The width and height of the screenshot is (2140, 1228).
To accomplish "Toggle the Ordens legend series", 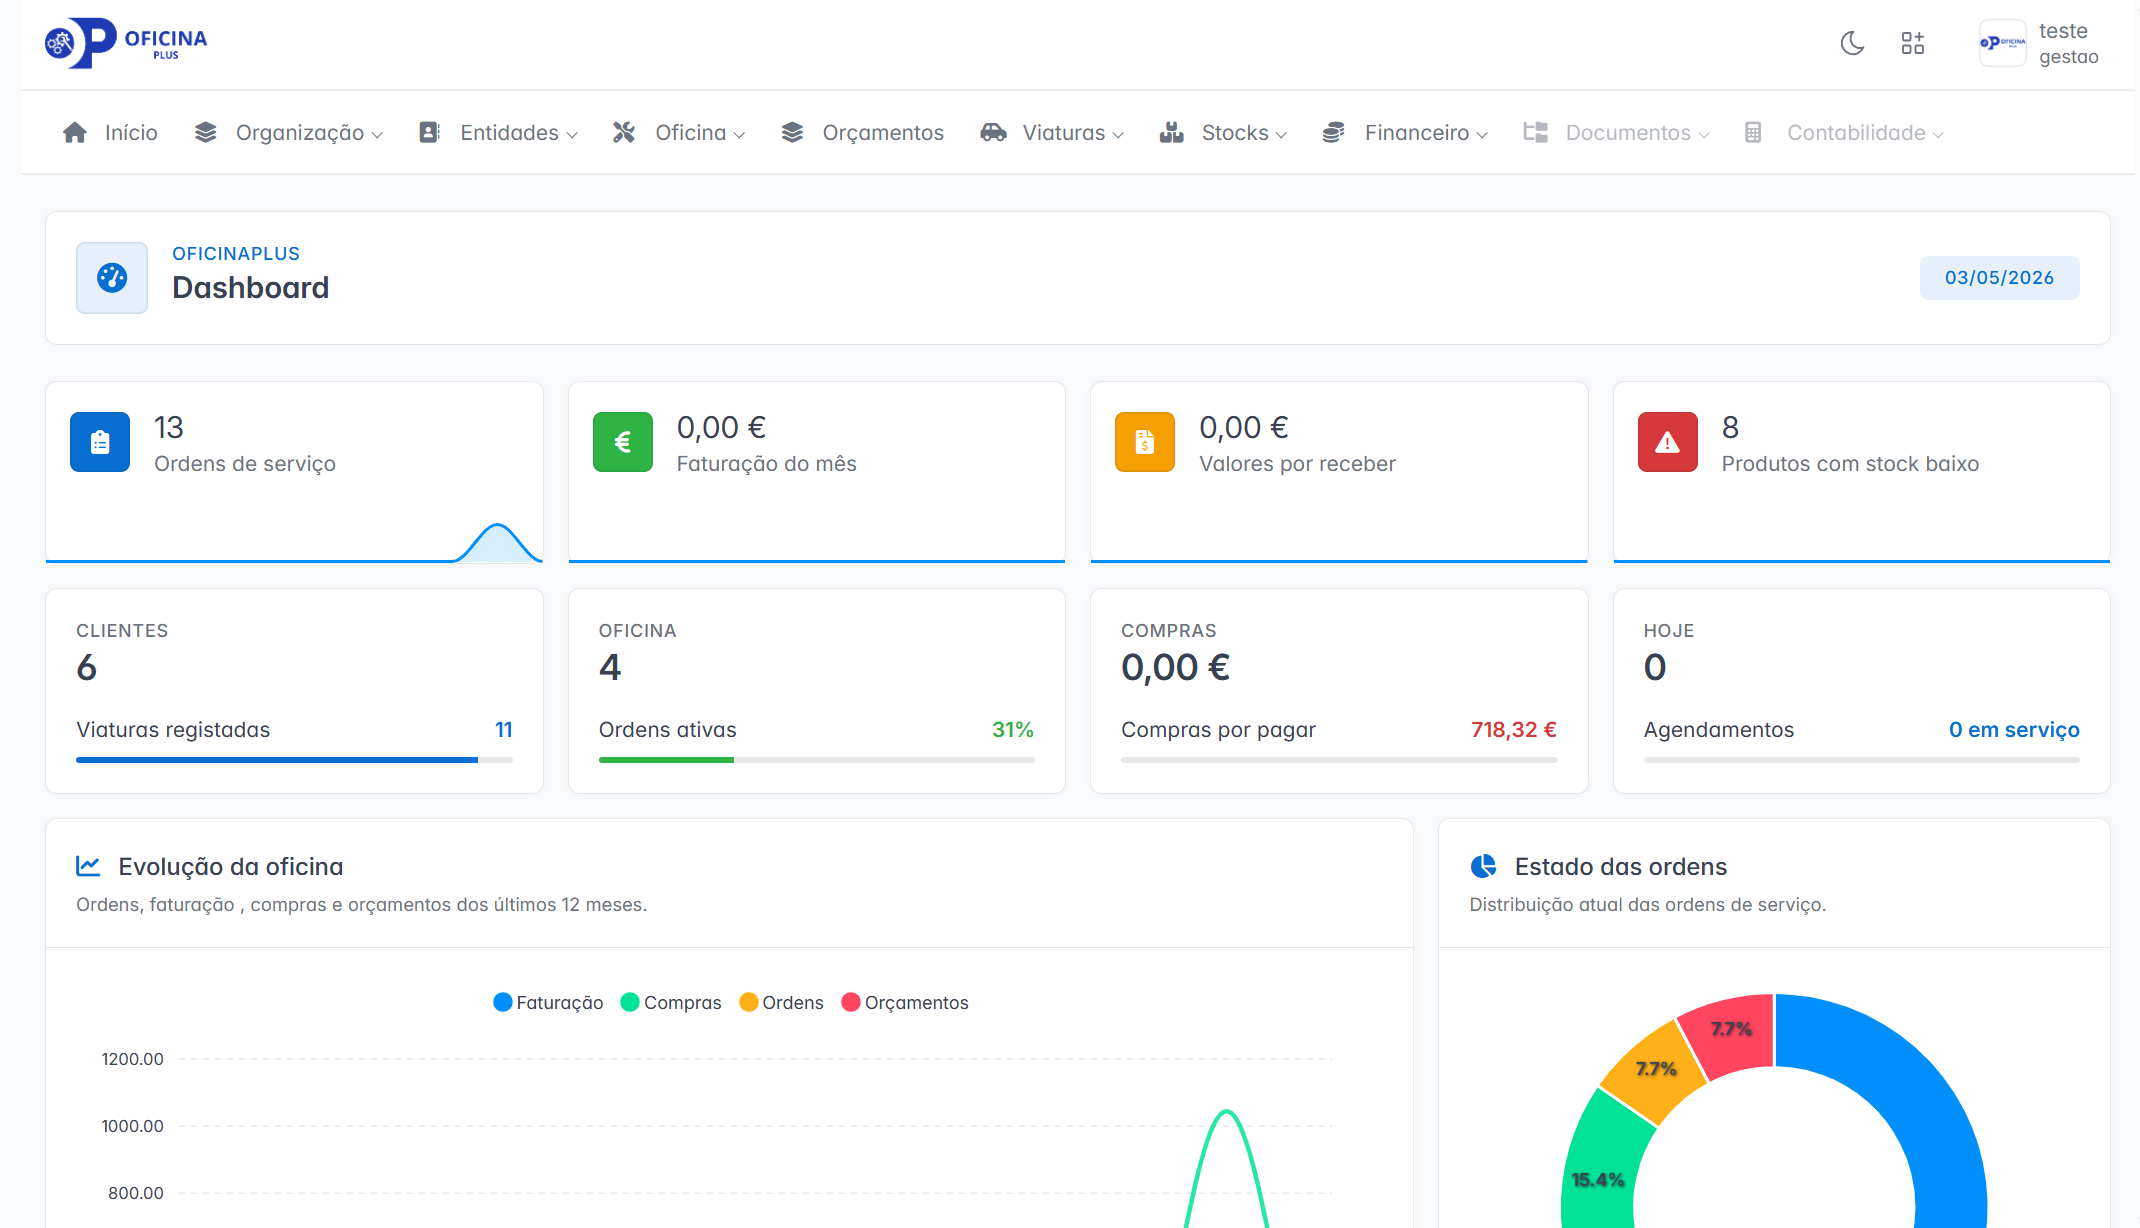I will coord(781,1002).
